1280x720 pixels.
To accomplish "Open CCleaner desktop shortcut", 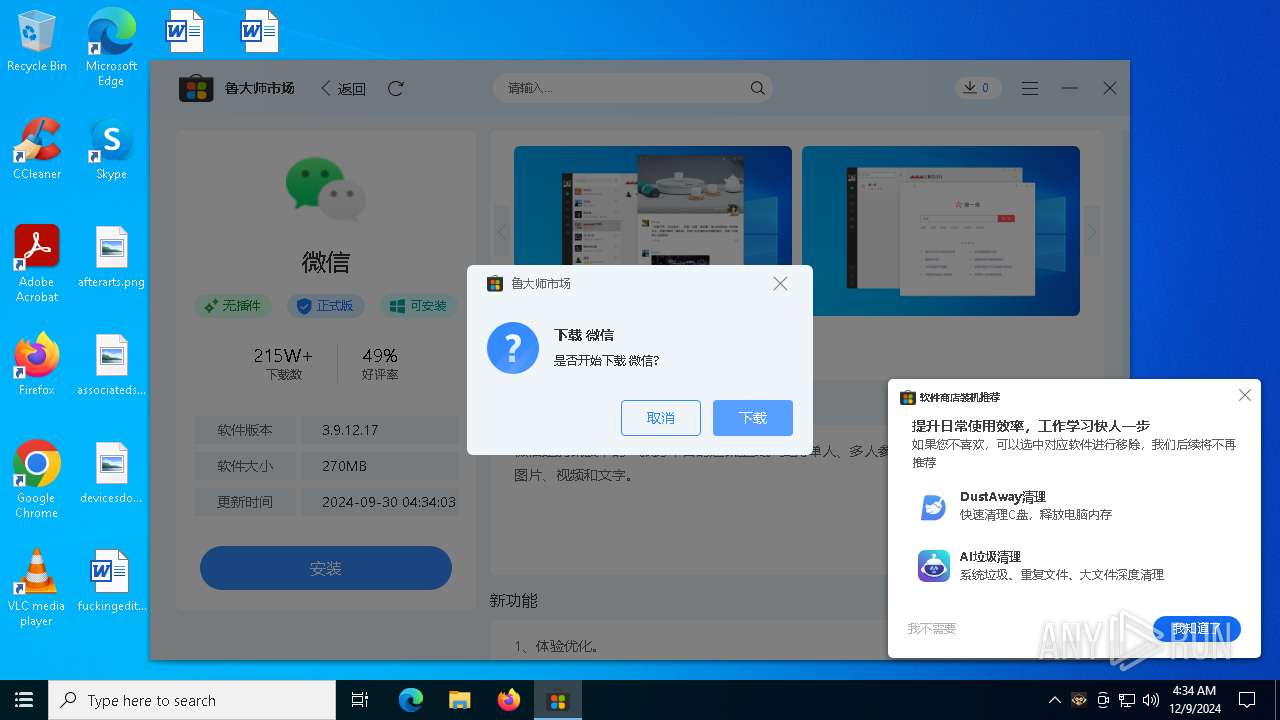I will pyautogui.click(x=37, y=149).
